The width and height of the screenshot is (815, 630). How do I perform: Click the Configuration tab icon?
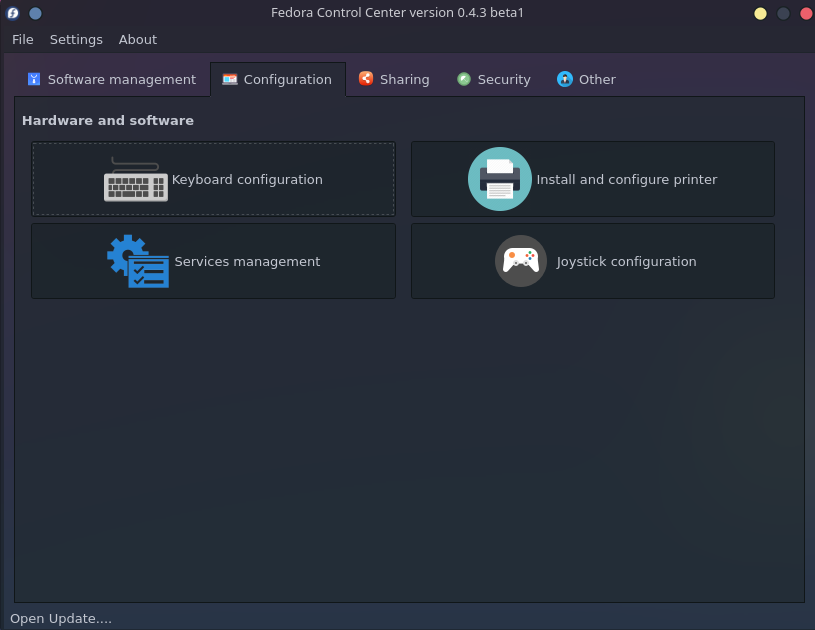pyautogui.click(x=230, y=79)
